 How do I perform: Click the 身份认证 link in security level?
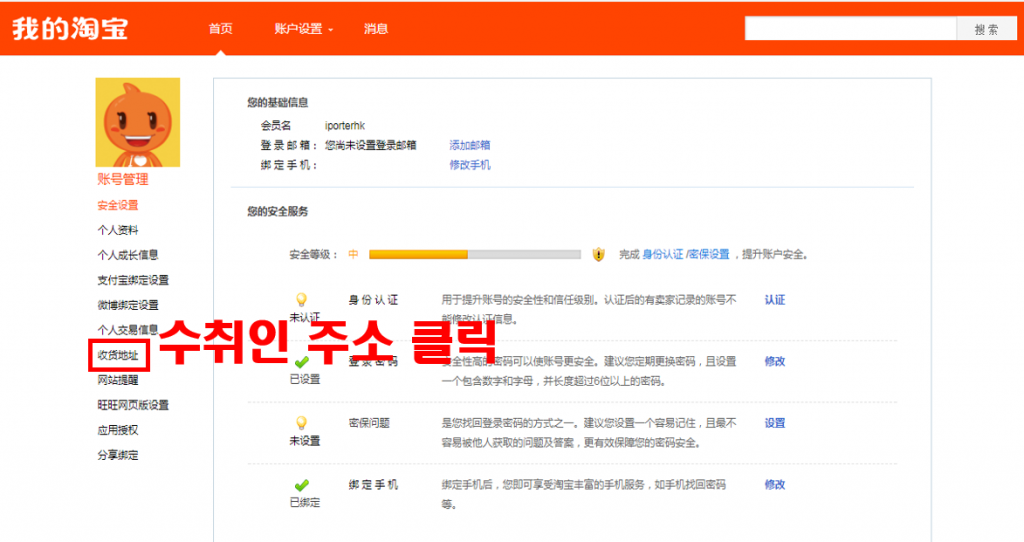point(662,254)
